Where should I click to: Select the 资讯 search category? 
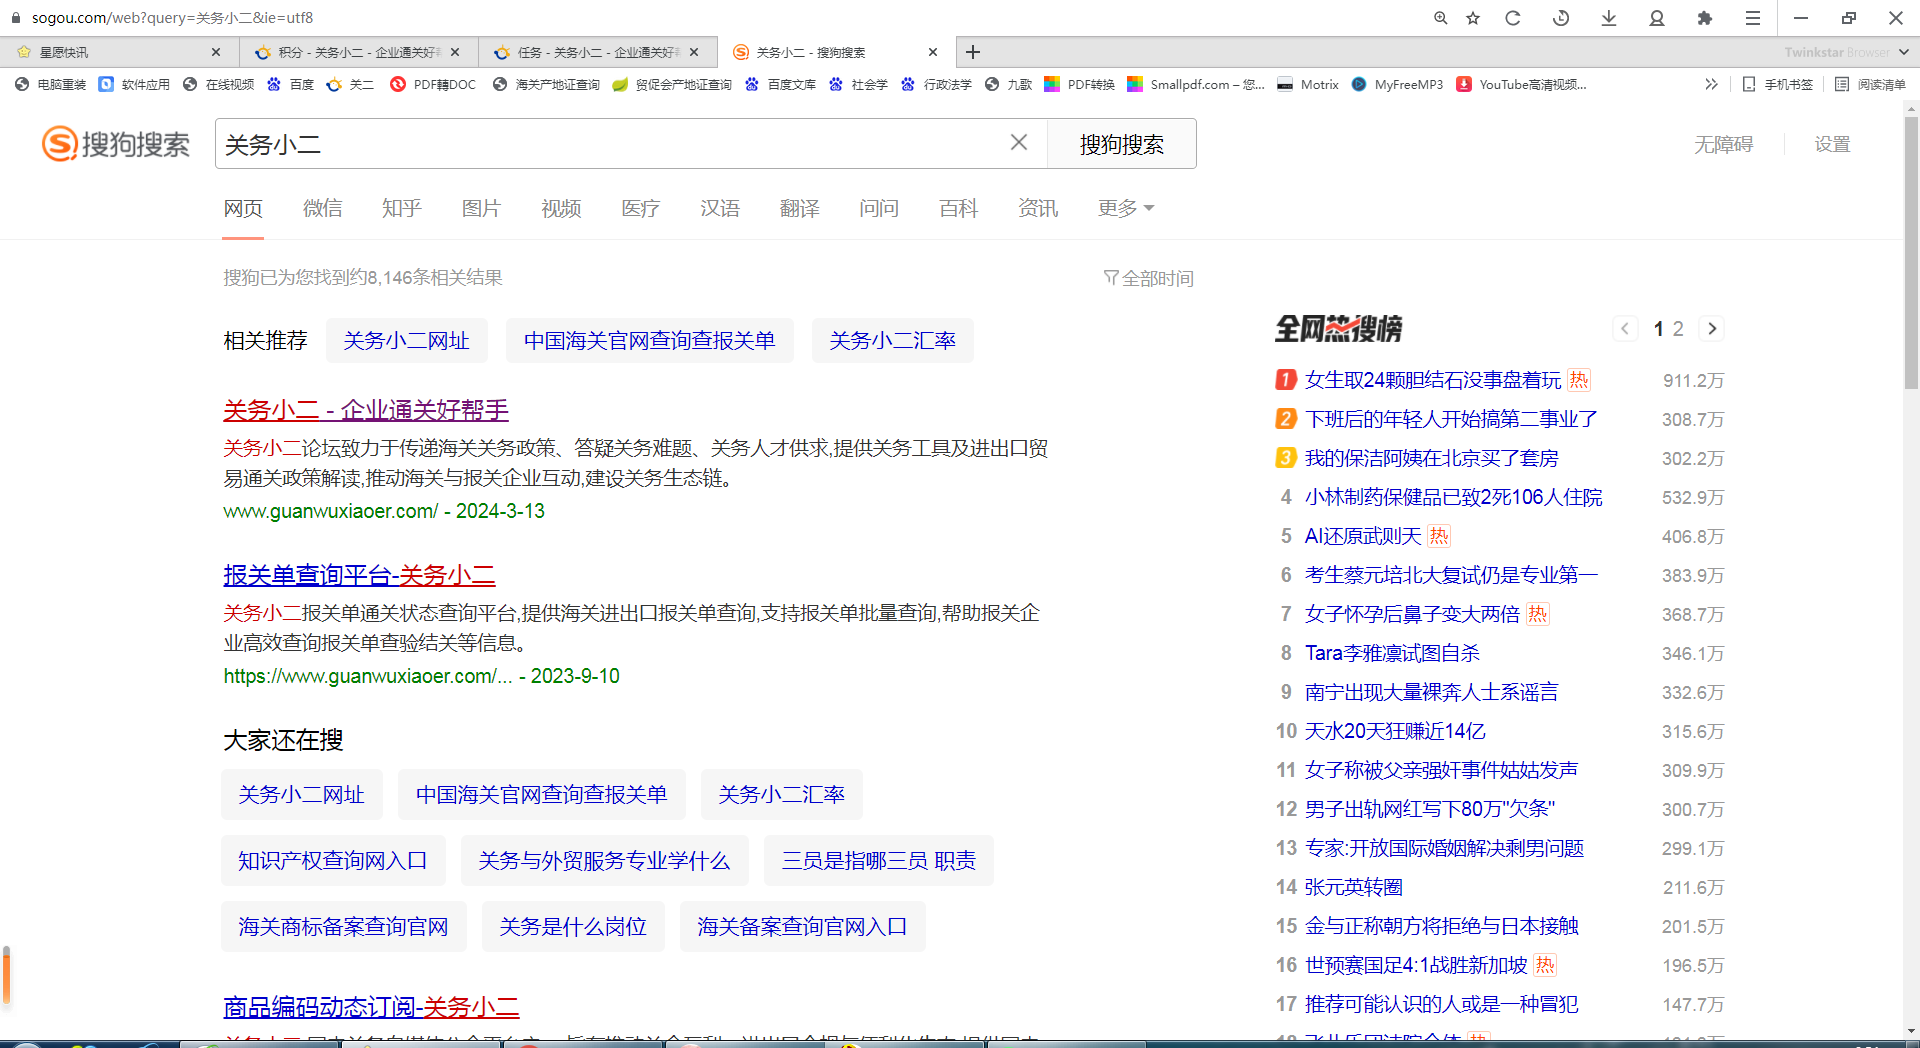[x=1038, y=208]
